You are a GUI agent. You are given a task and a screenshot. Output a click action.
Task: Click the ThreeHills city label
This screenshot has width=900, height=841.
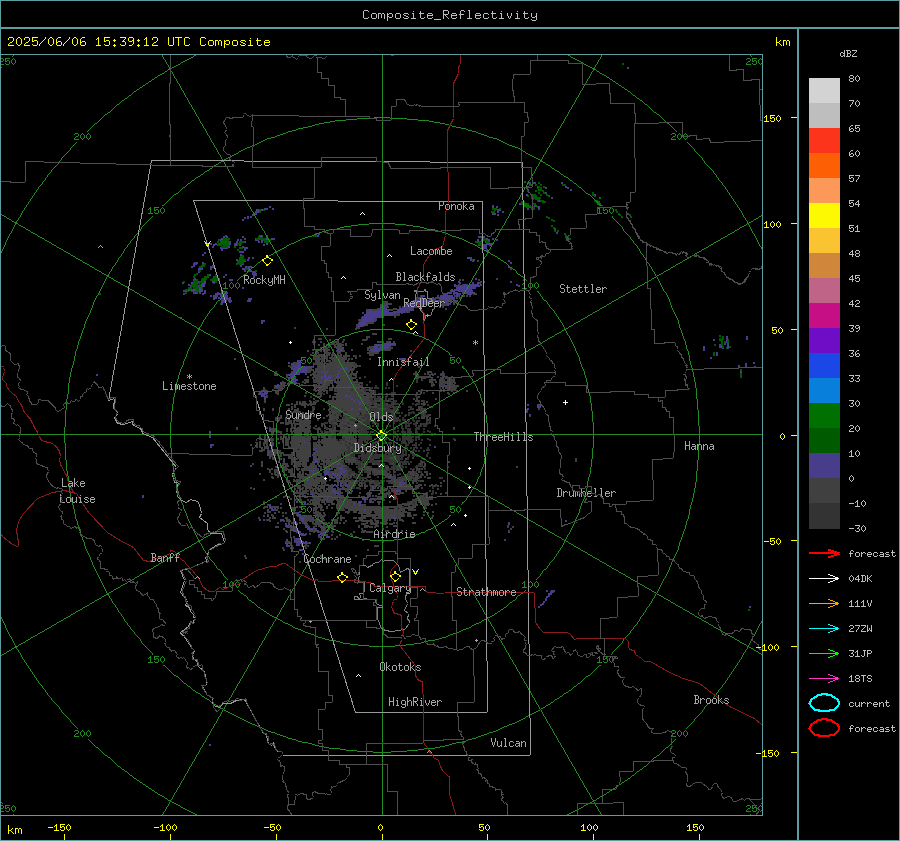(x=503, y=437)
